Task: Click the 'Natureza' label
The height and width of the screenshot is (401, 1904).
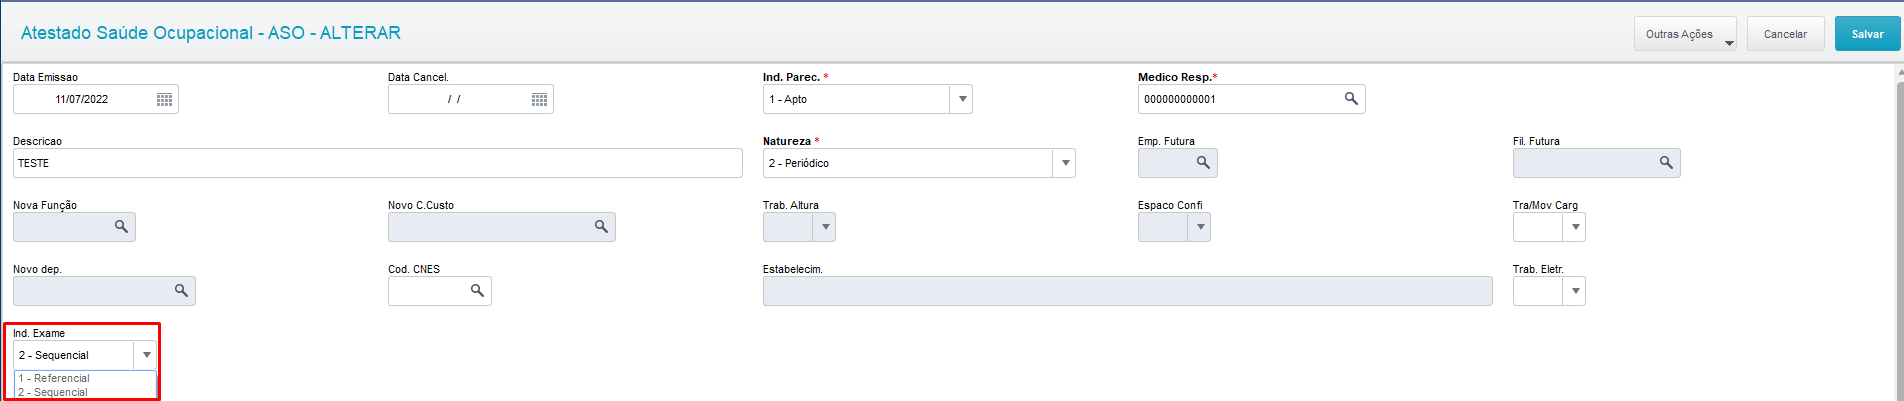Action: coord(787,141)
